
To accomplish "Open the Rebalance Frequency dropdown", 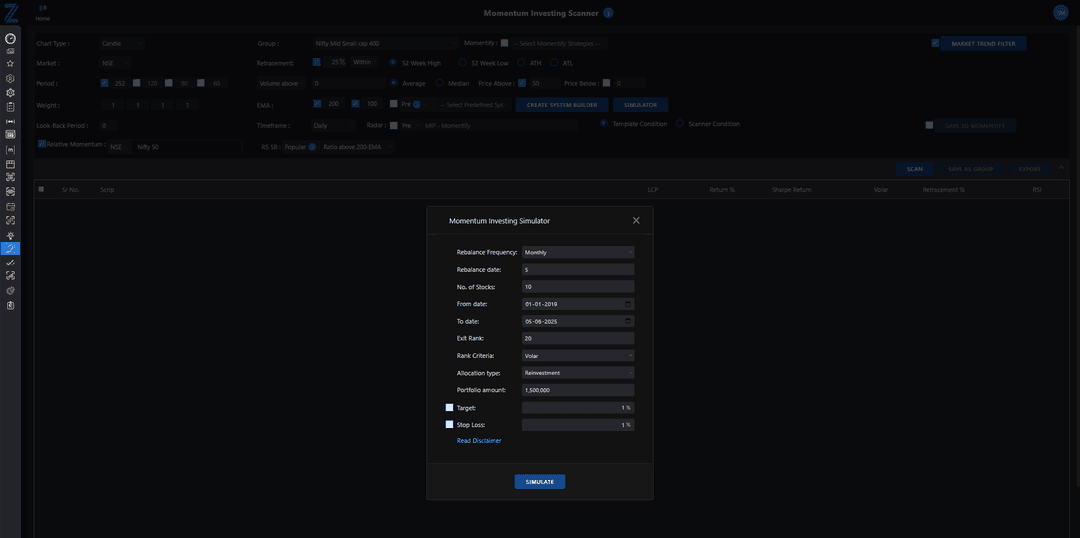I will [x=578, y=252].
